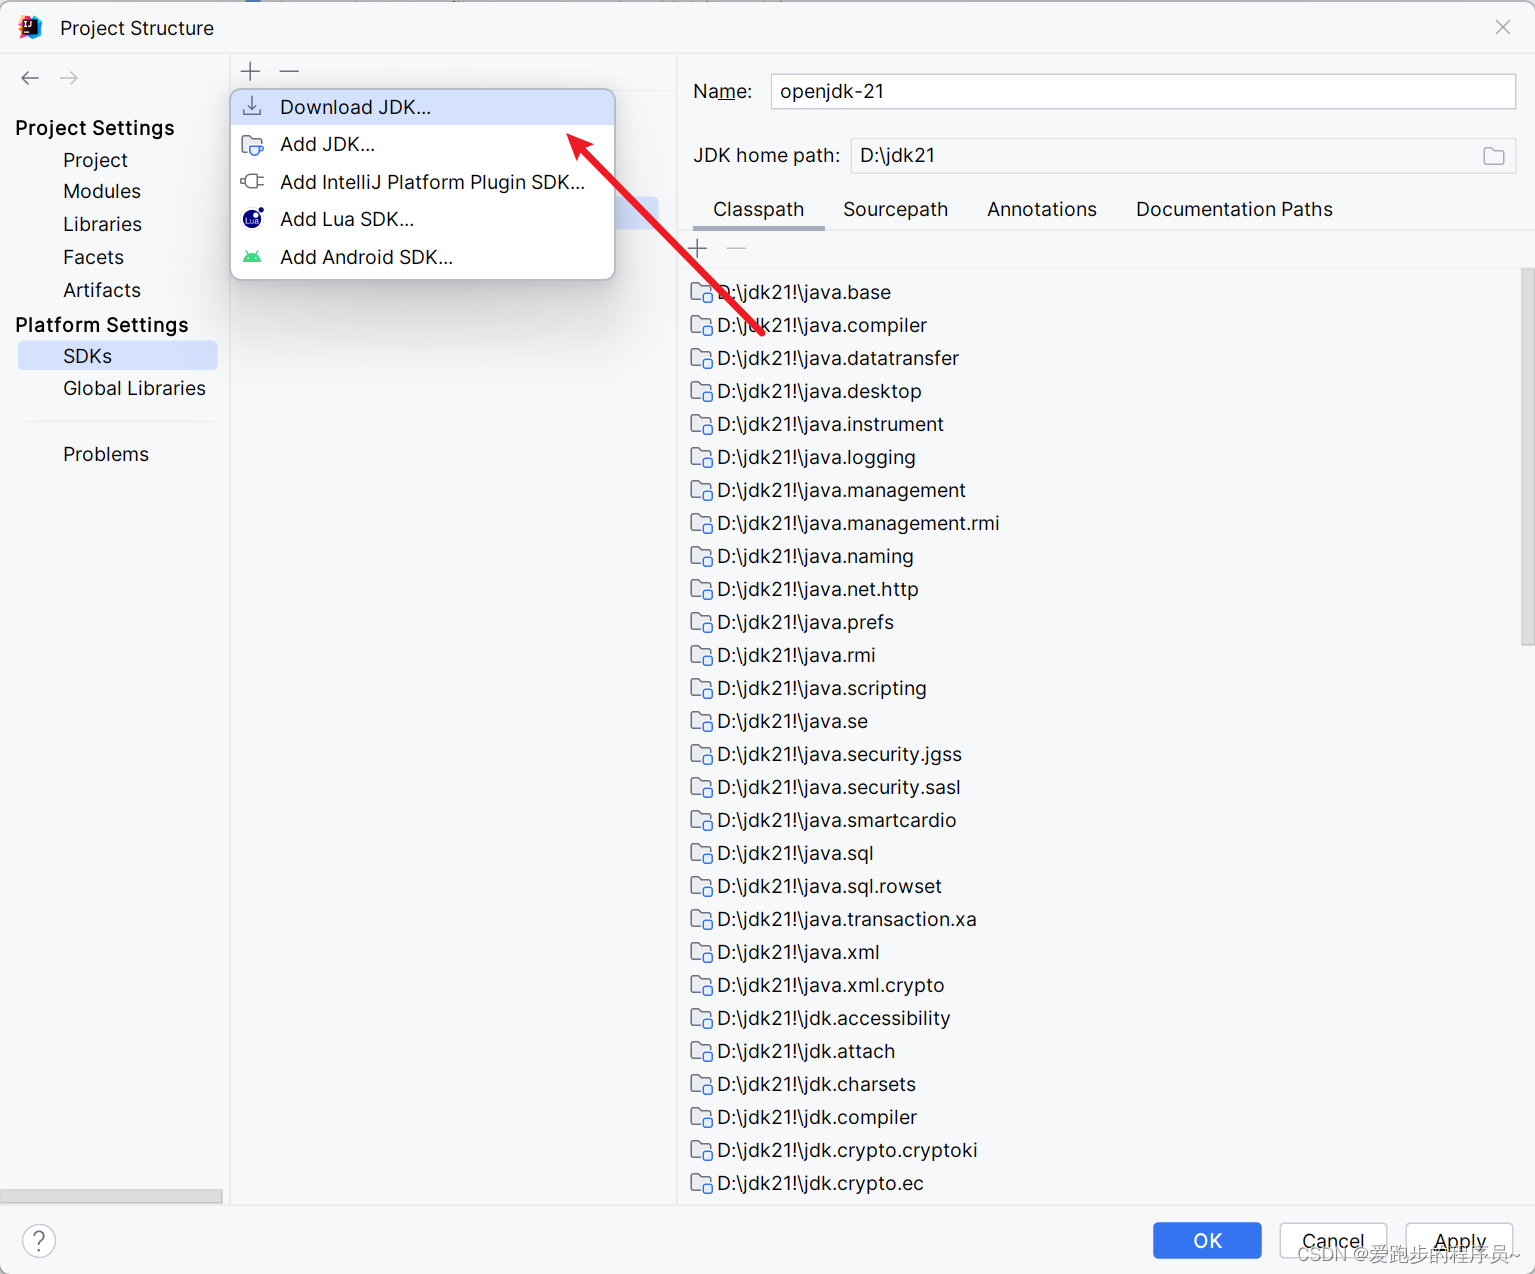This screenshot has height=1274, width=1535.
Task: Select D:\jdk21!\jdk.accessibility entry
Action: click(x=833, y=1019)
